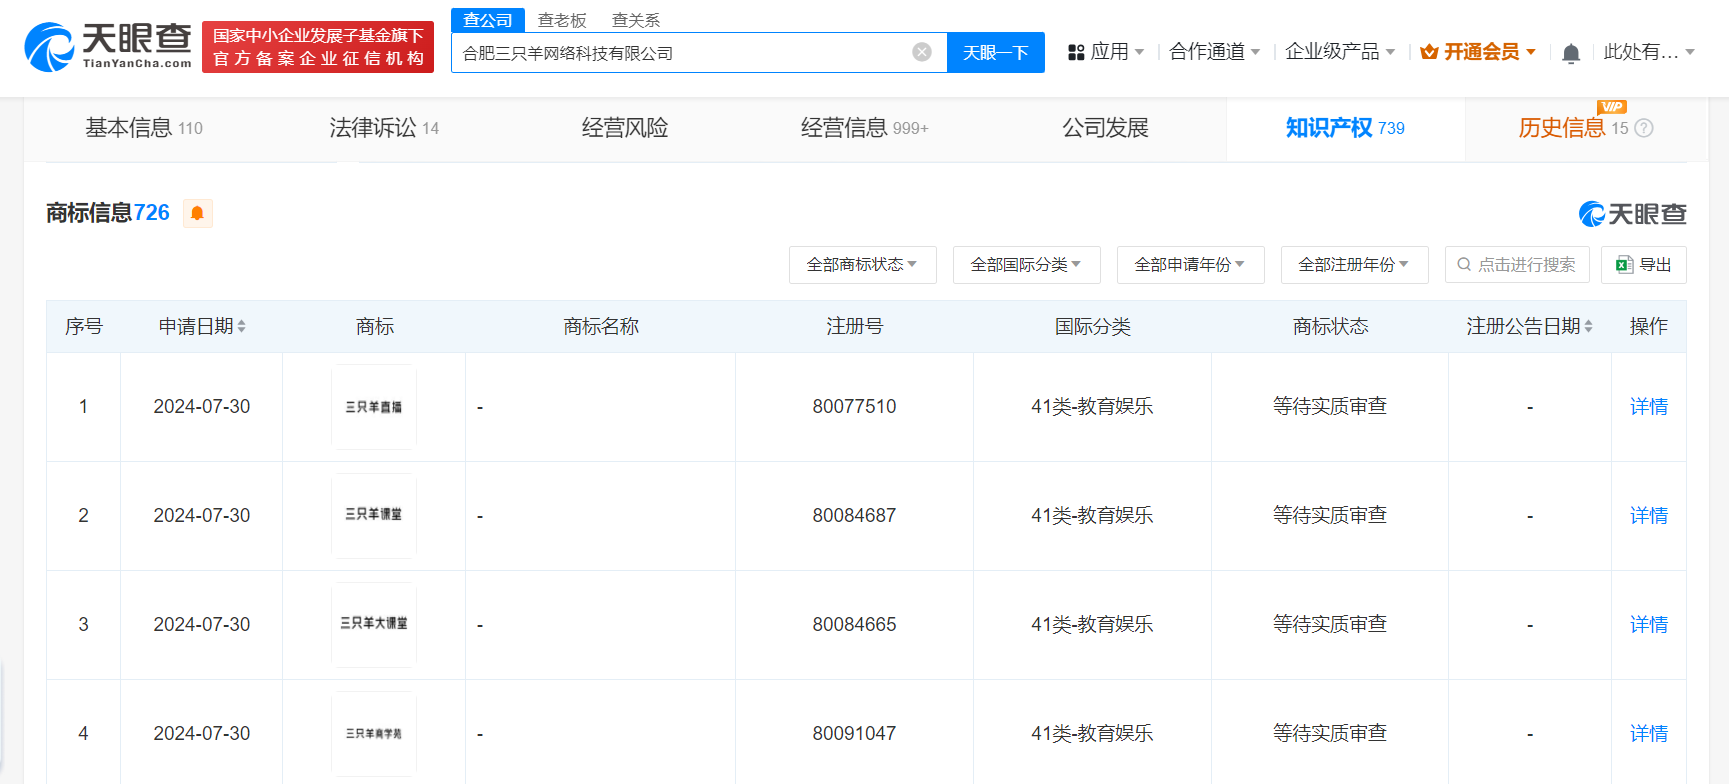Click 等待实质审查 status in row 2
Screen dimensions: 1729x784
(1330, 516)
